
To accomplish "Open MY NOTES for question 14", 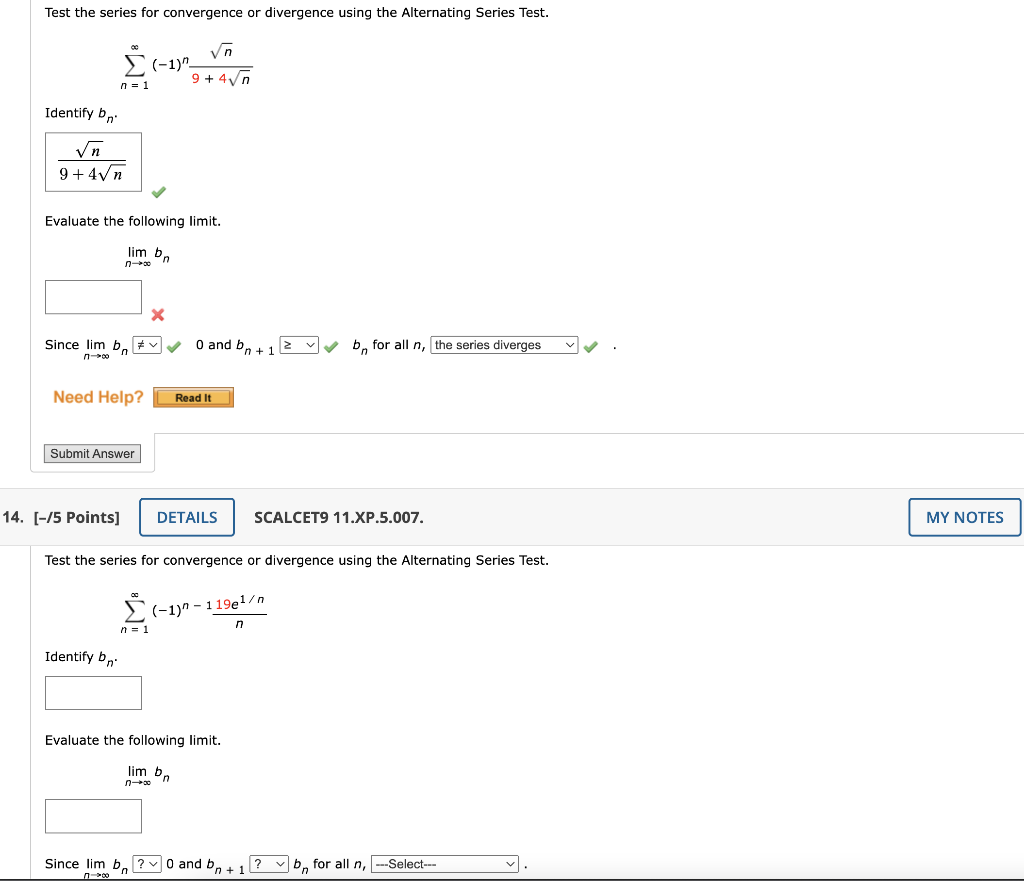I will [965, 517].
